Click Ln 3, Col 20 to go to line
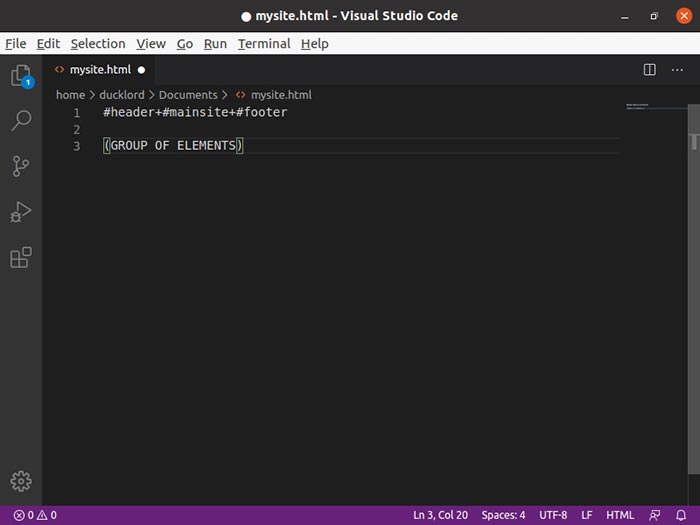 tap(441, 515)
